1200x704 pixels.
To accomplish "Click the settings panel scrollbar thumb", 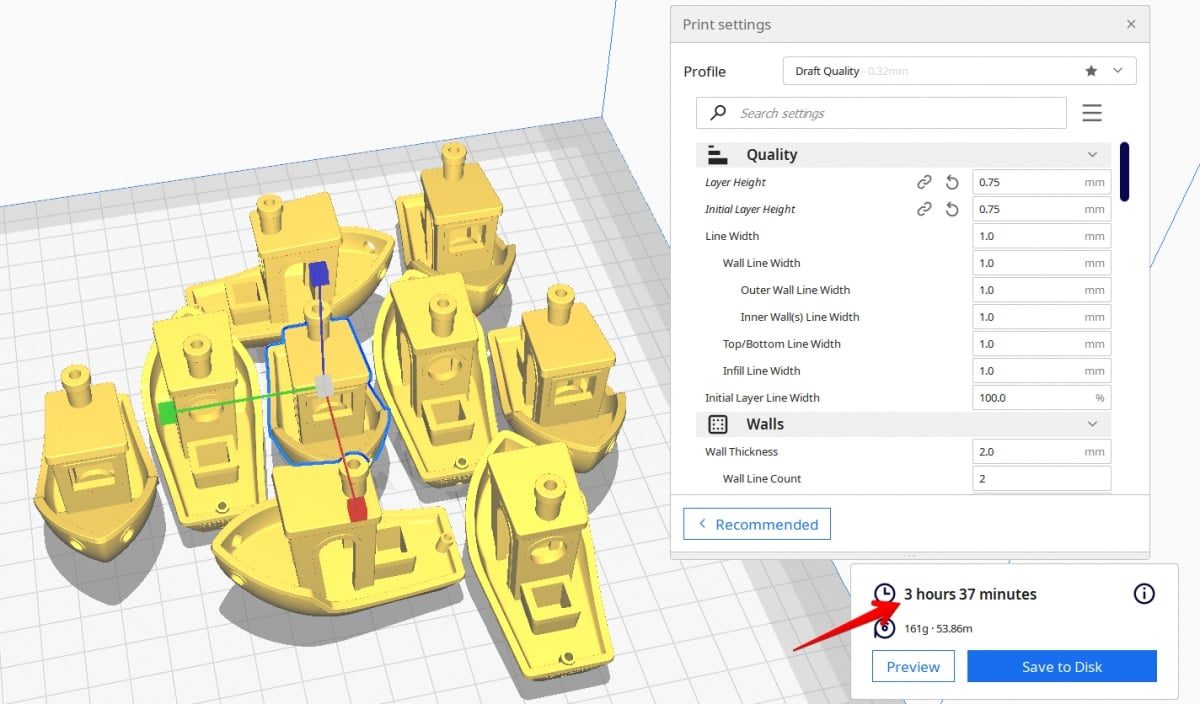I will coord(1124,172).
